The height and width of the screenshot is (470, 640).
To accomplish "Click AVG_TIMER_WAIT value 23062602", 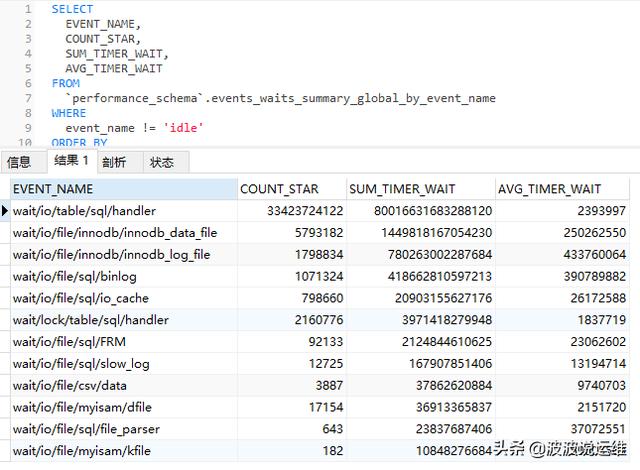I will pyautogui.click(x=598, y=342).
